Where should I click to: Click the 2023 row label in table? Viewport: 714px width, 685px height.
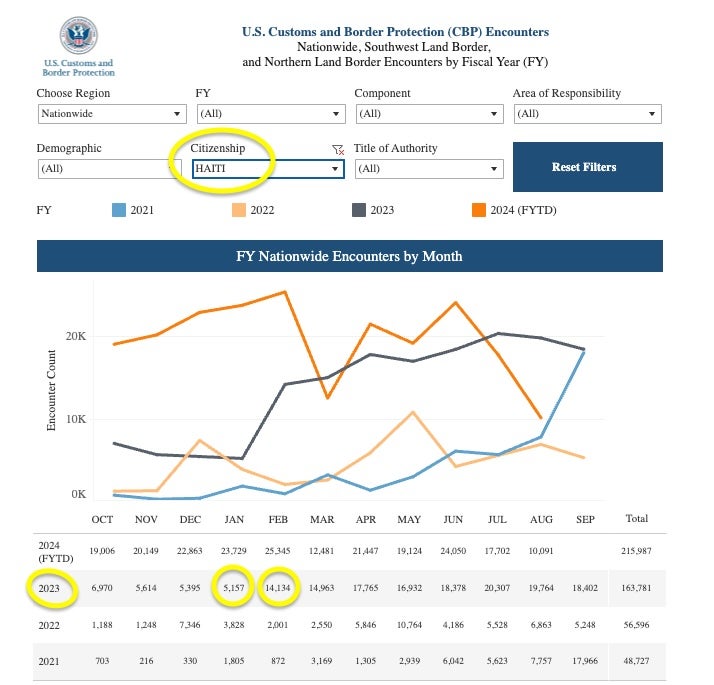point(50,590)
